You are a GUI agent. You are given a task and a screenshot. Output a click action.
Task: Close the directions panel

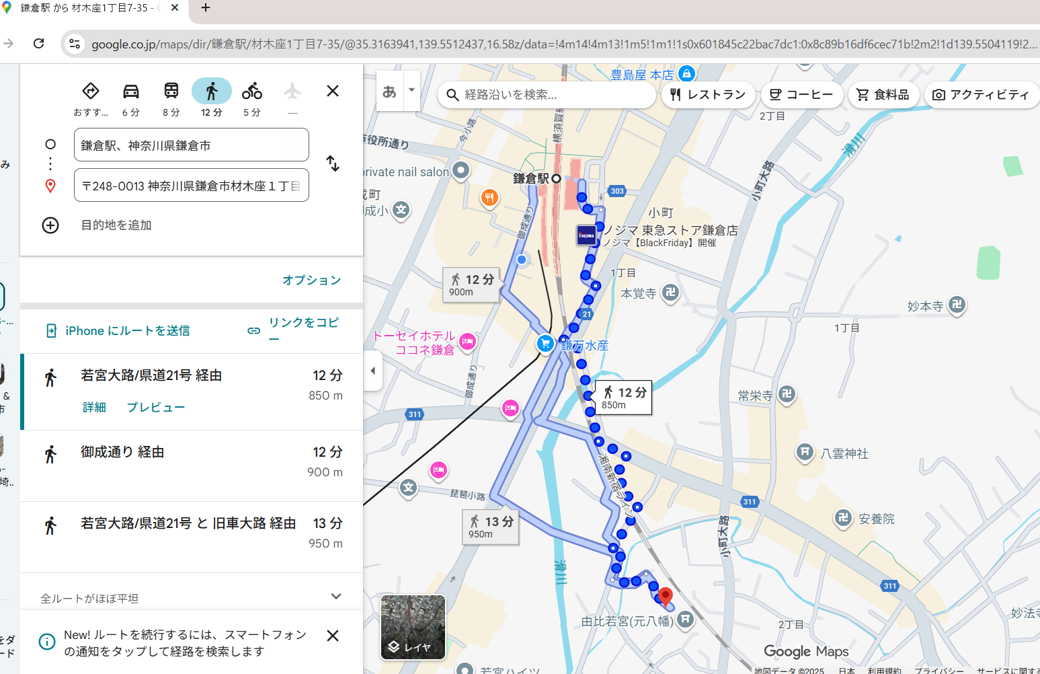[x=333, y=91]
